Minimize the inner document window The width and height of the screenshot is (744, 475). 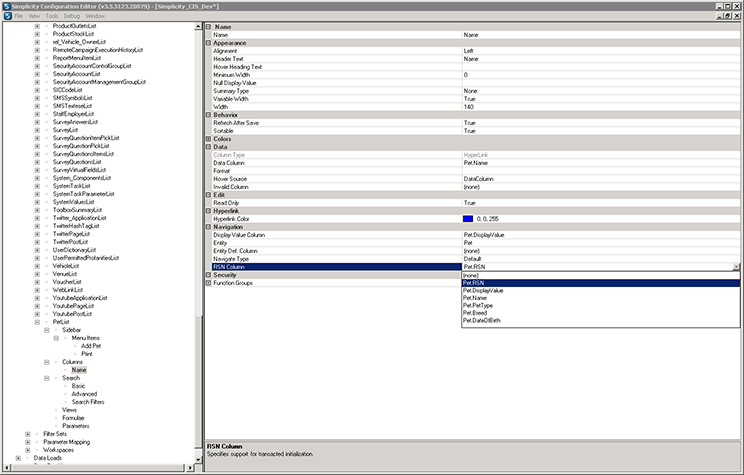coord(720,16)
